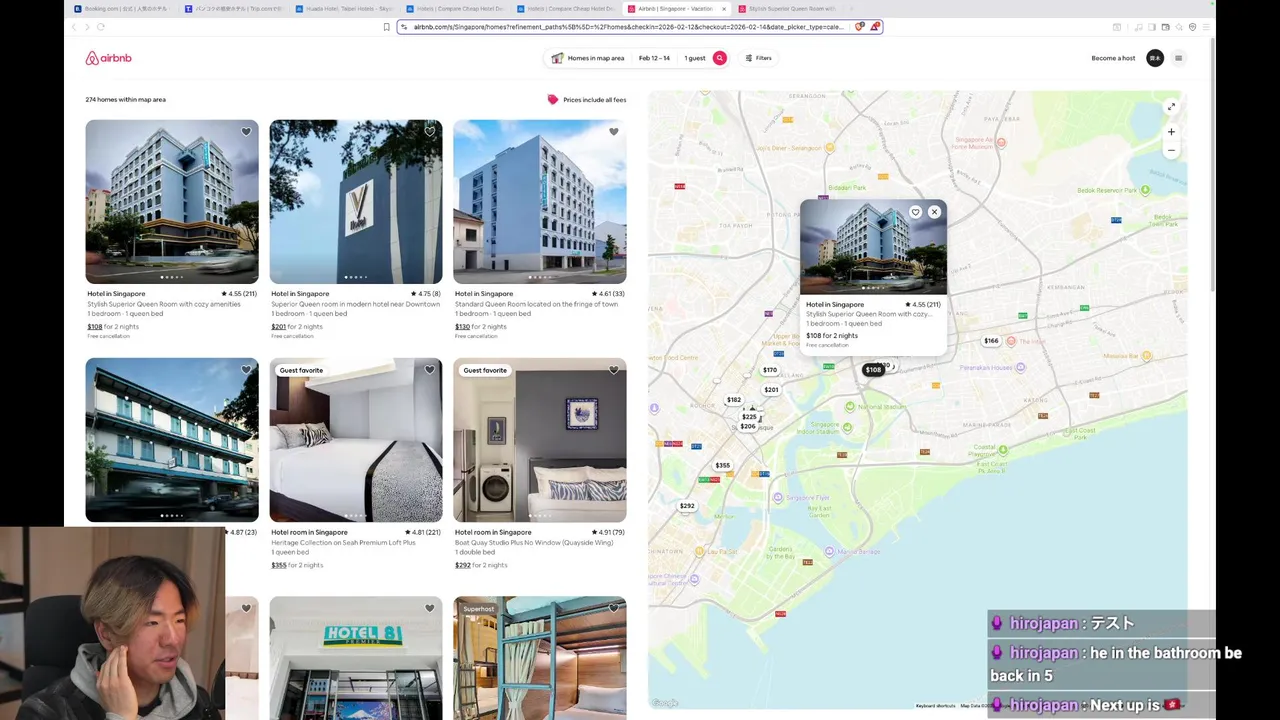Open Homes in map area search field
1280x720 pixels.
588,58
